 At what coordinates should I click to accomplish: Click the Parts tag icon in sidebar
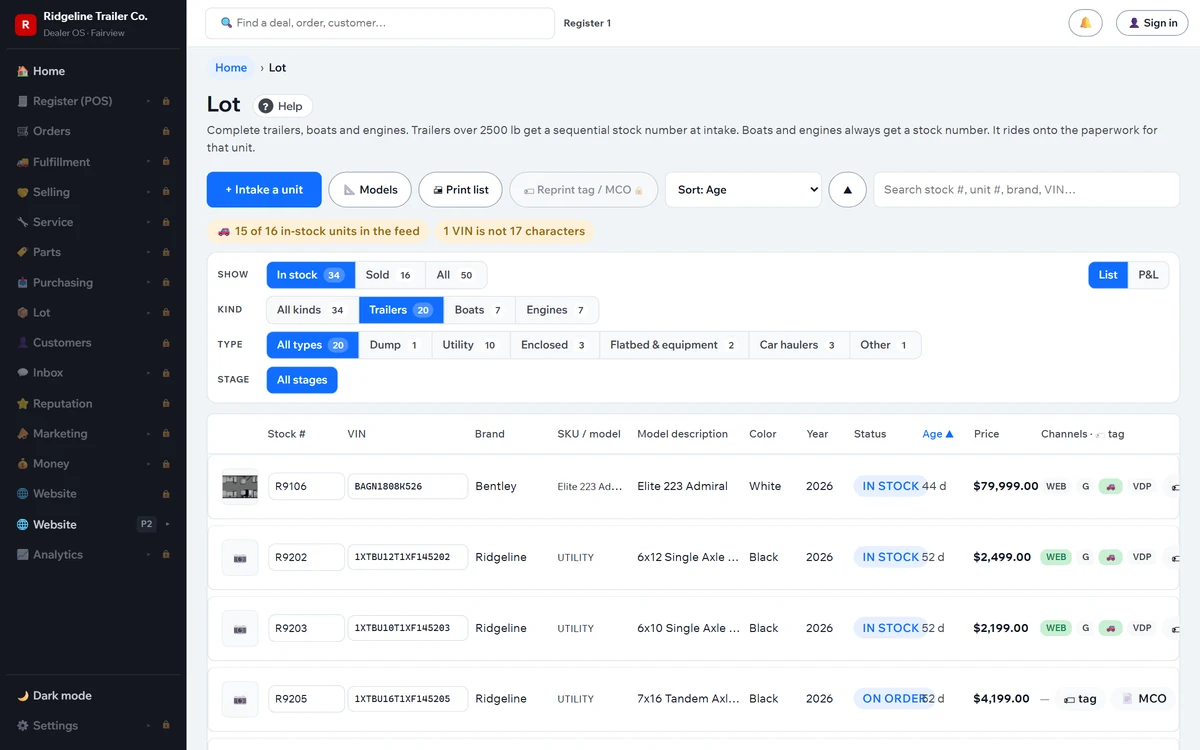[23, 252]
